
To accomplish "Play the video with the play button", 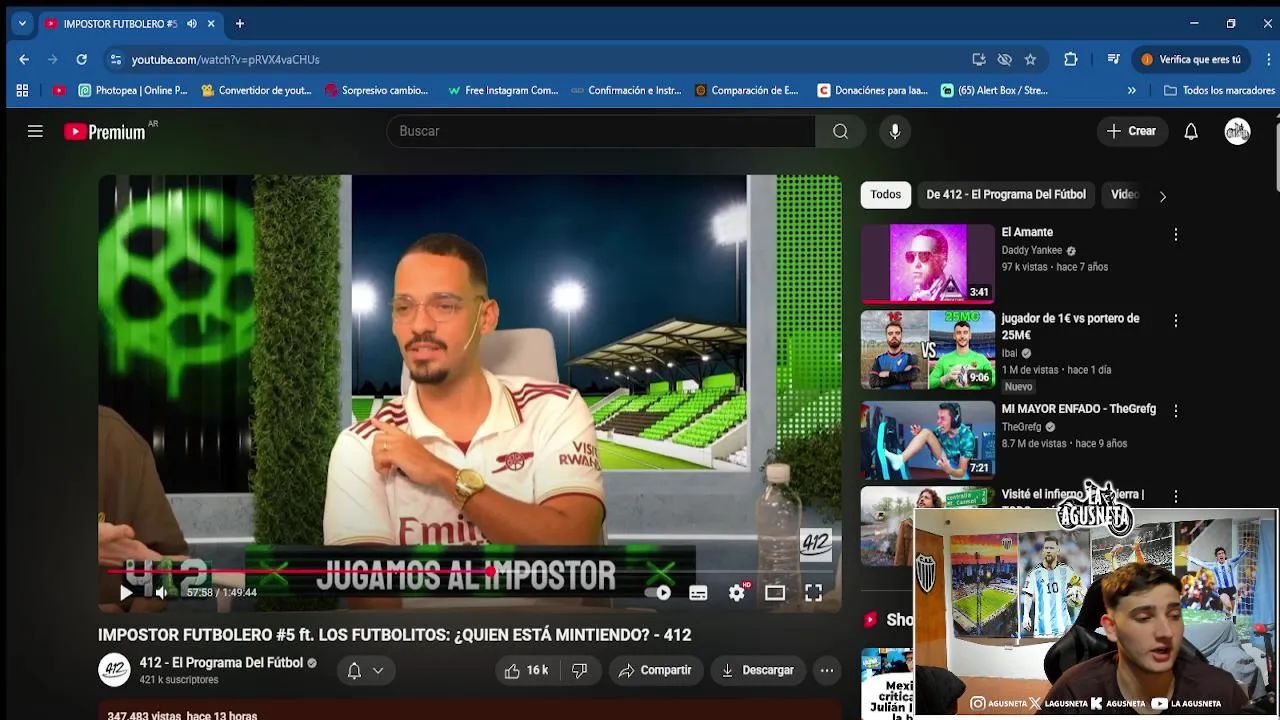I will [126, 593].
